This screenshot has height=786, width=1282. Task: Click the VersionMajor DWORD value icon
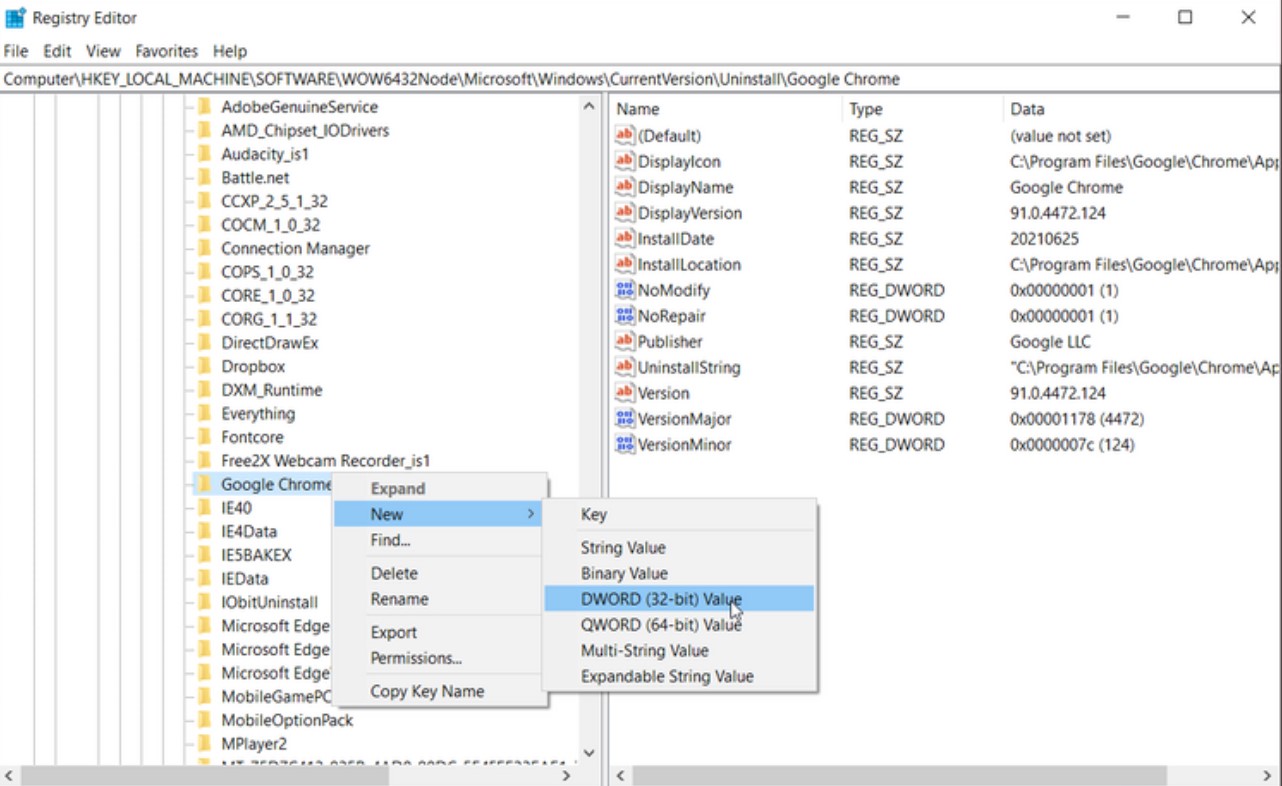tap(625, 419)
